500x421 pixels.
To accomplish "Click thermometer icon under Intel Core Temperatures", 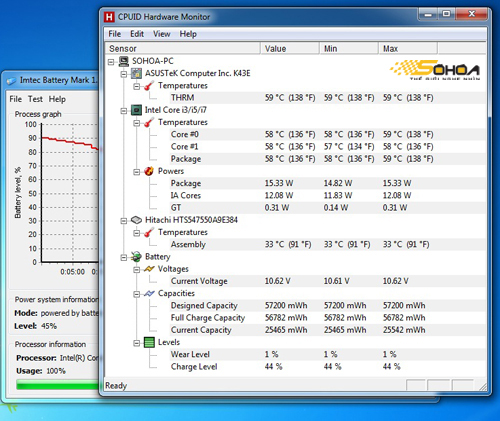I will point(149,122).
